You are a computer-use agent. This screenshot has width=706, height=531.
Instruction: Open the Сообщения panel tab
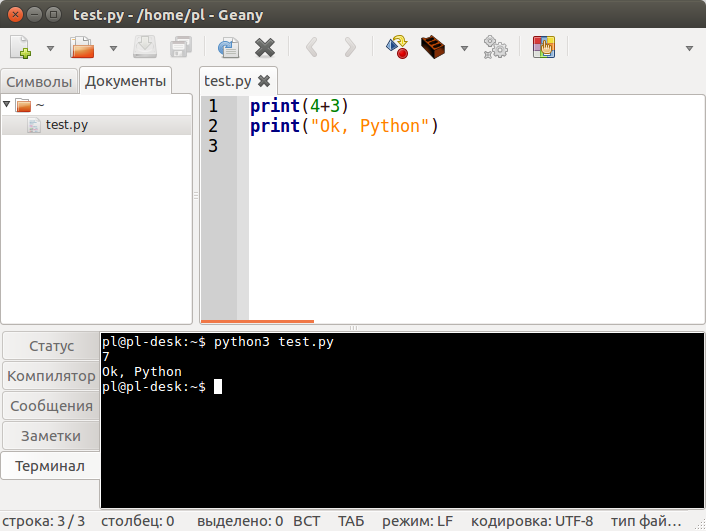[x=51, y=406]
